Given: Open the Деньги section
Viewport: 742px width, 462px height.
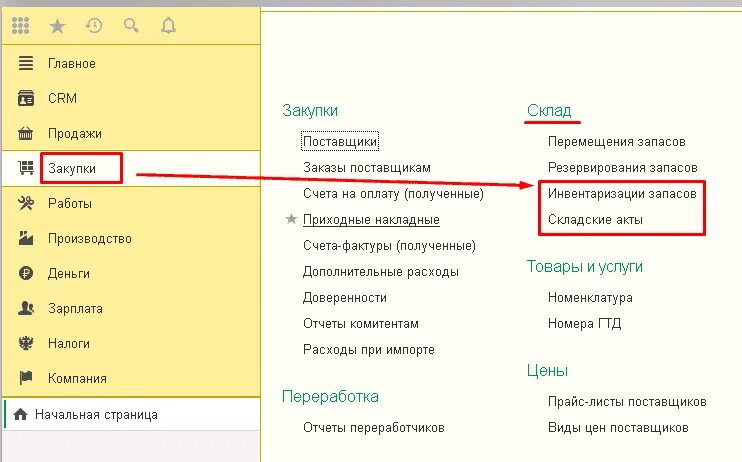Looking at the screenshot, I should 69,274.
